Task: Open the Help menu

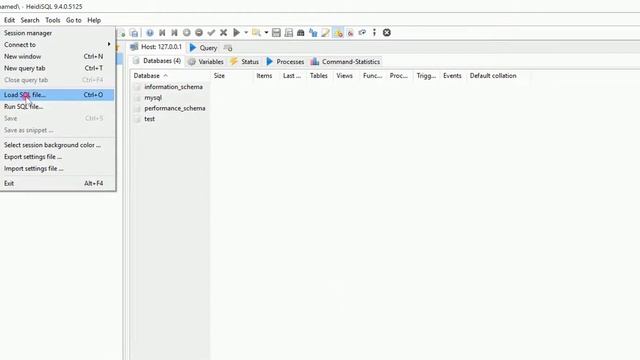Action: click(94, 20)
